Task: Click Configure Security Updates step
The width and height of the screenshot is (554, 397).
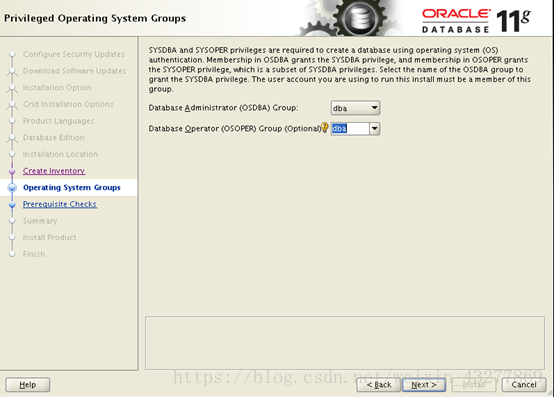Action: pos(74,54)
